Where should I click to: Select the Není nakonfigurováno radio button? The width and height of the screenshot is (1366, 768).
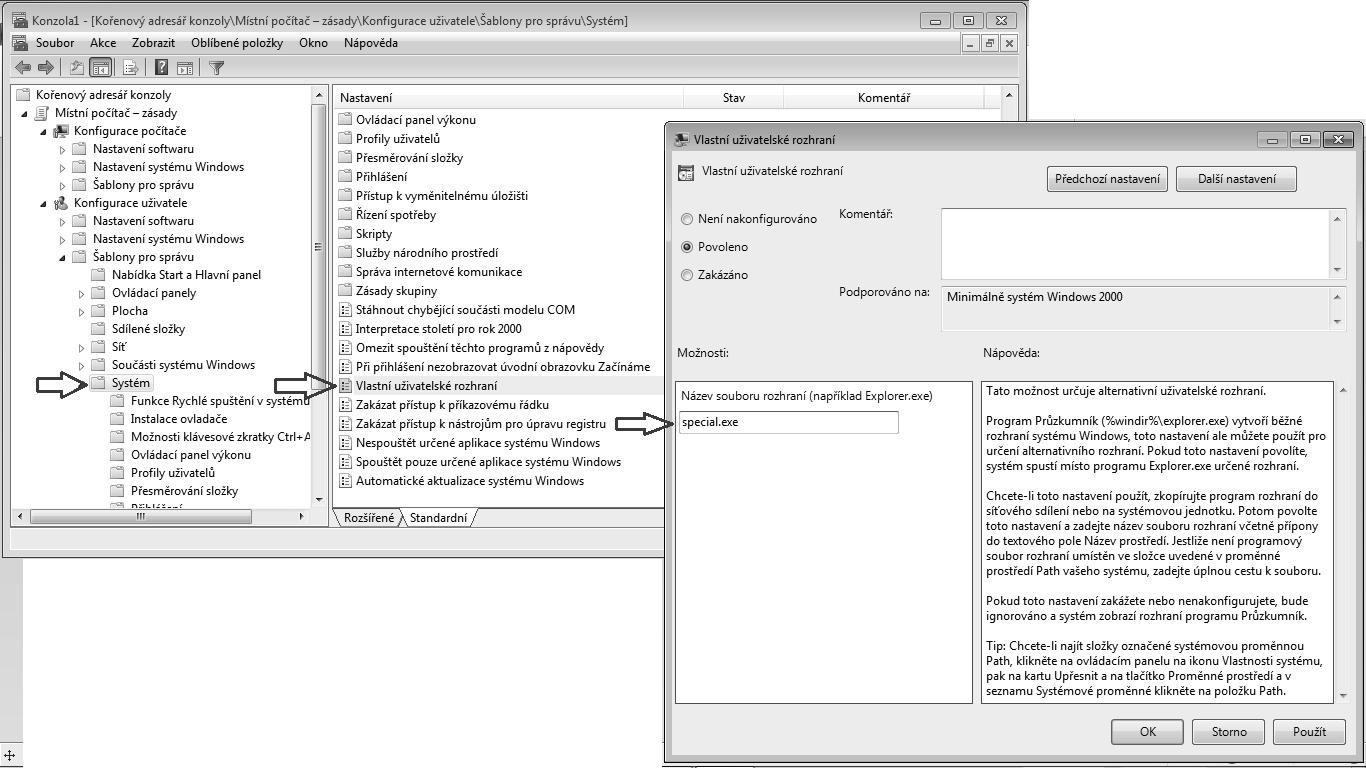coord(687,219)
